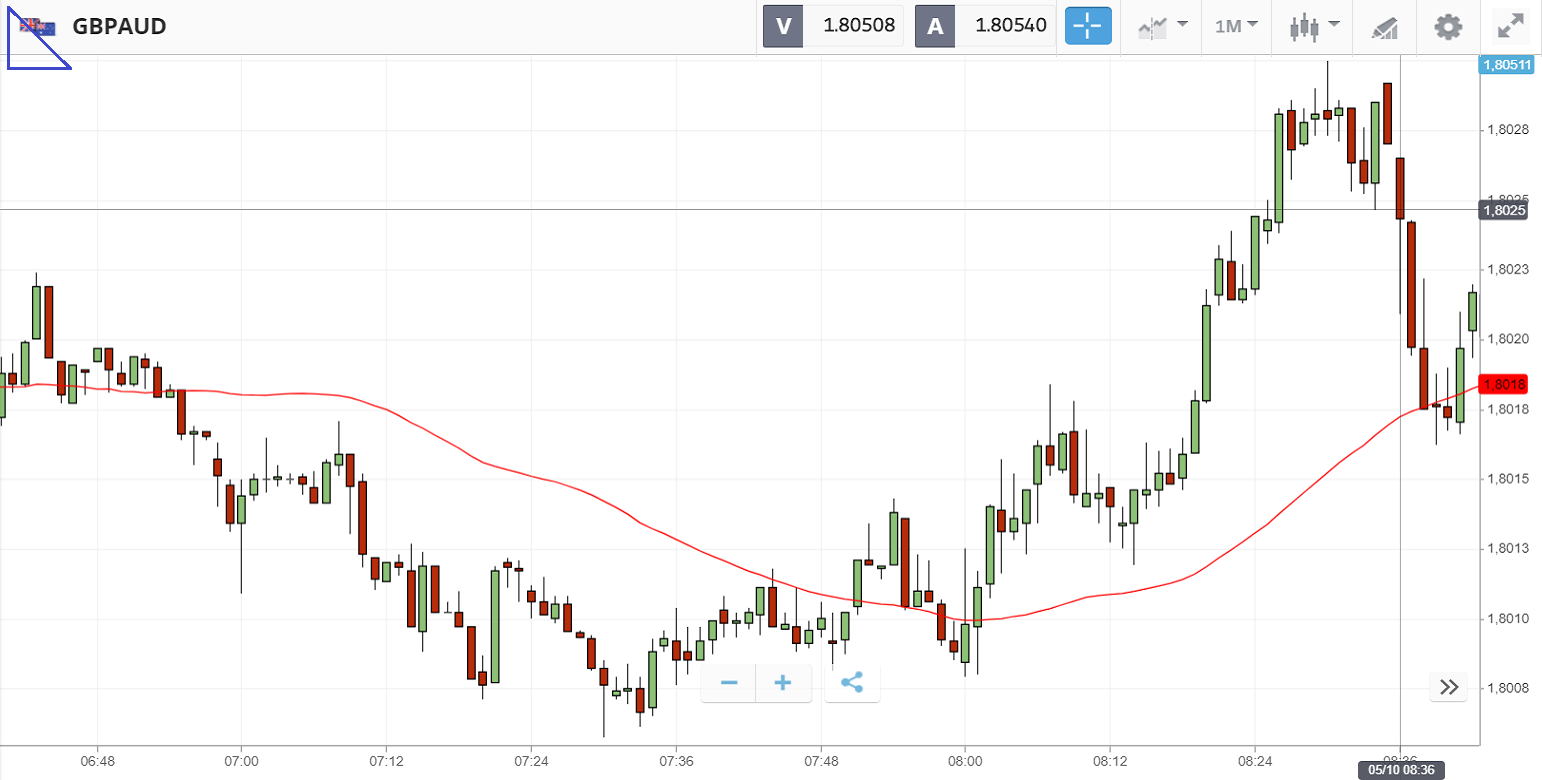The width and height of the screenshot is (1542, 780).
Task: Click the 1,8025 crosshair price label
Action: tap(1504, 210)
